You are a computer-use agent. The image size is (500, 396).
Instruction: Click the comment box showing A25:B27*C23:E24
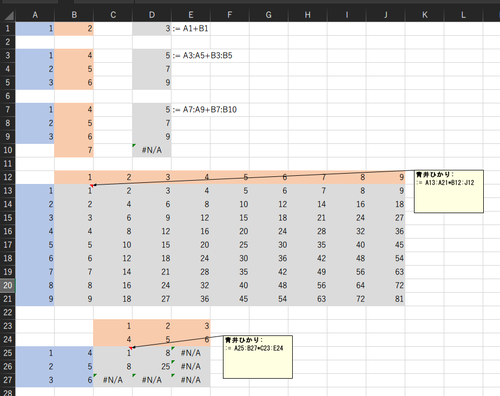pos(258,357)
